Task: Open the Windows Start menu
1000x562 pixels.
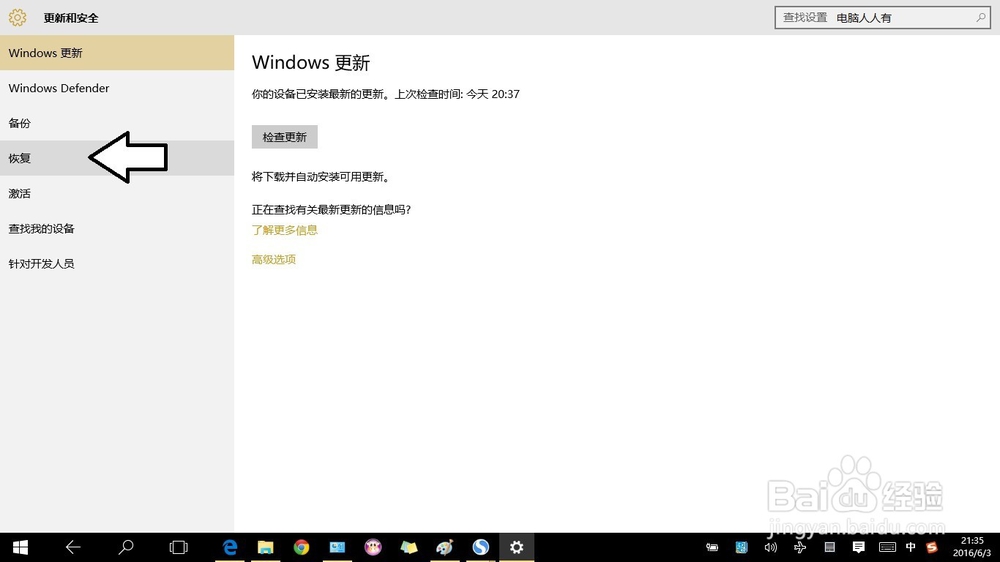Action: 20,547
